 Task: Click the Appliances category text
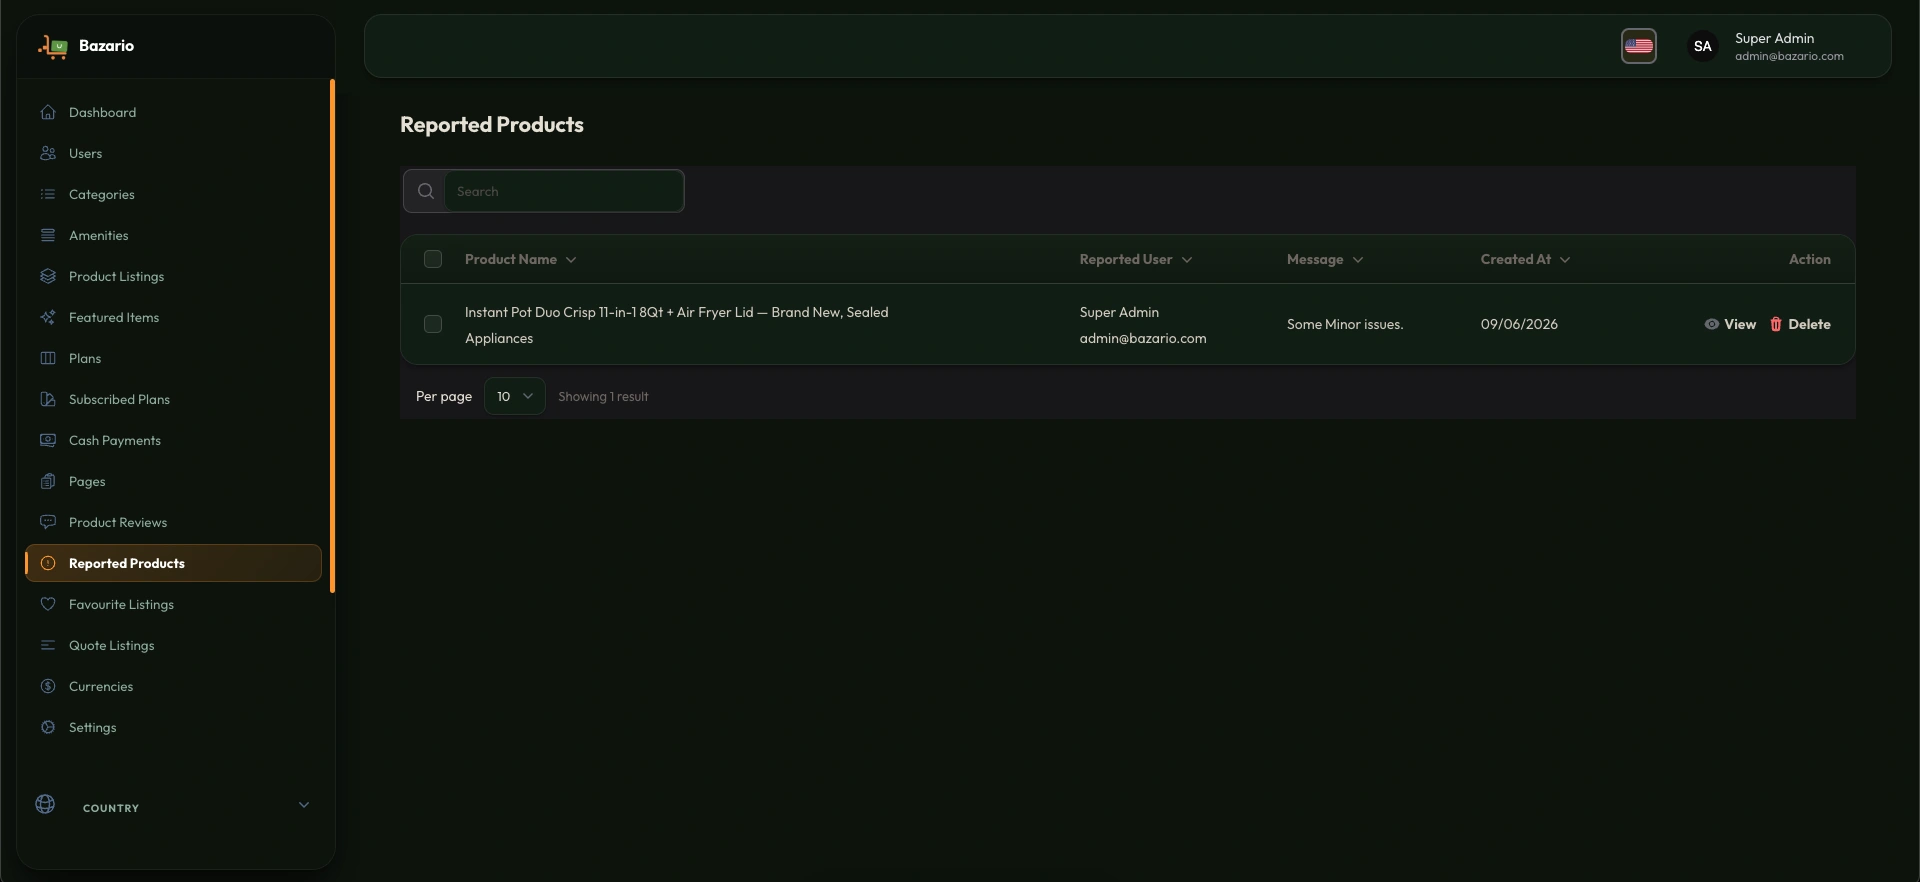(499, 338)
